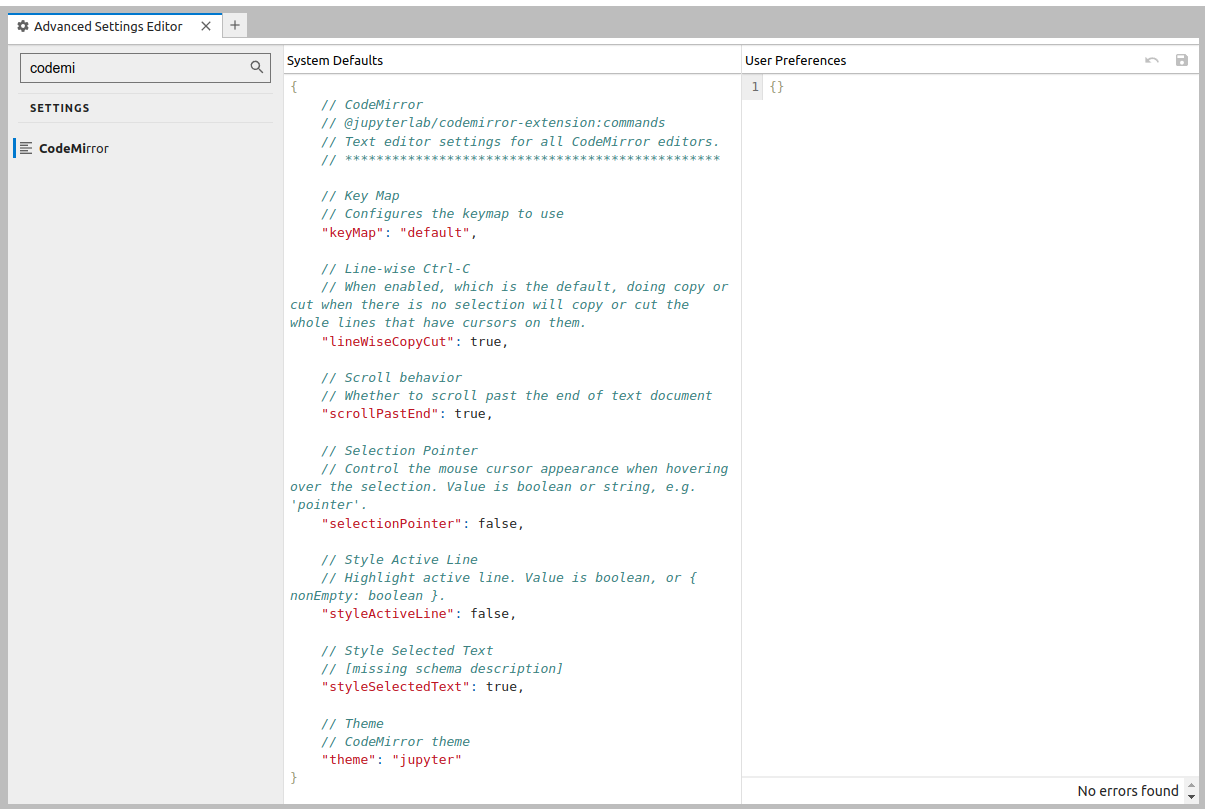Switch to the Advanced Settings Editor tab
The height and width of the screenshot is (809, 1205).
point(110,26)
